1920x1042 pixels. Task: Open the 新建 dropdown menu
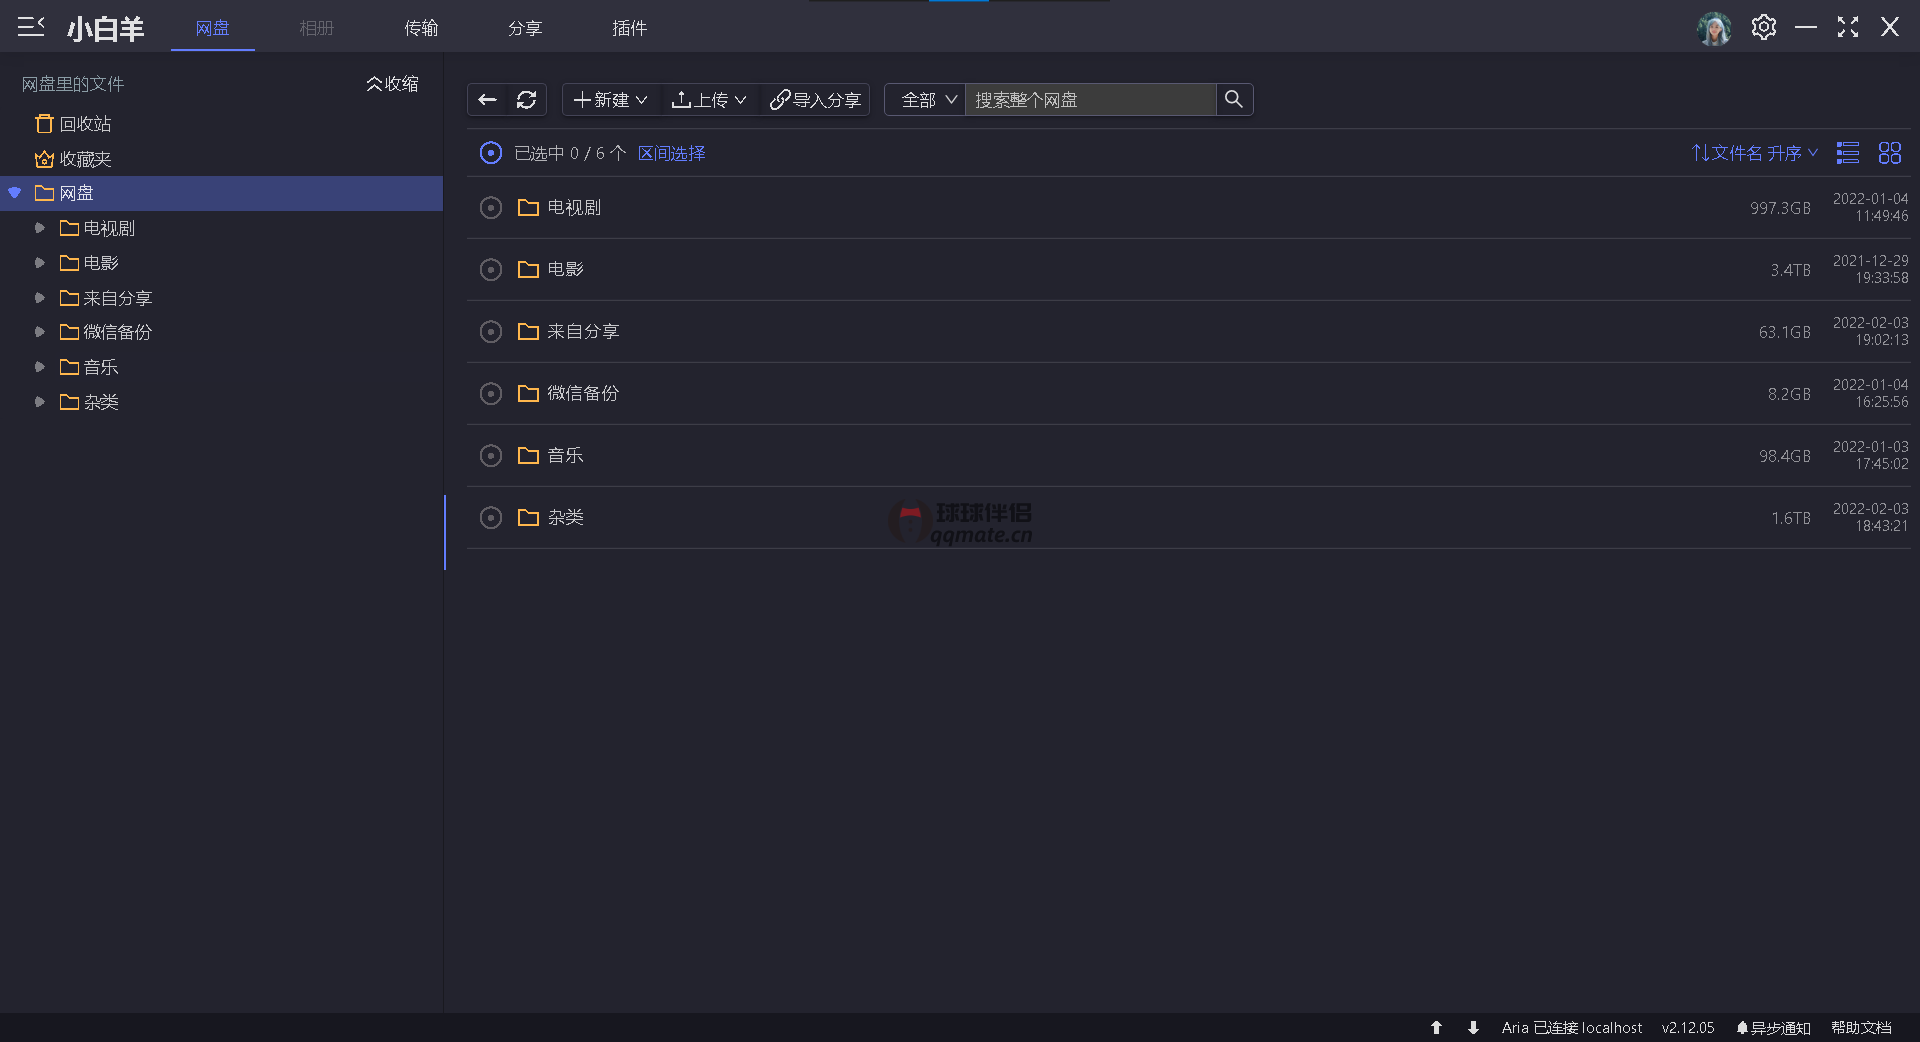(610, 100)
